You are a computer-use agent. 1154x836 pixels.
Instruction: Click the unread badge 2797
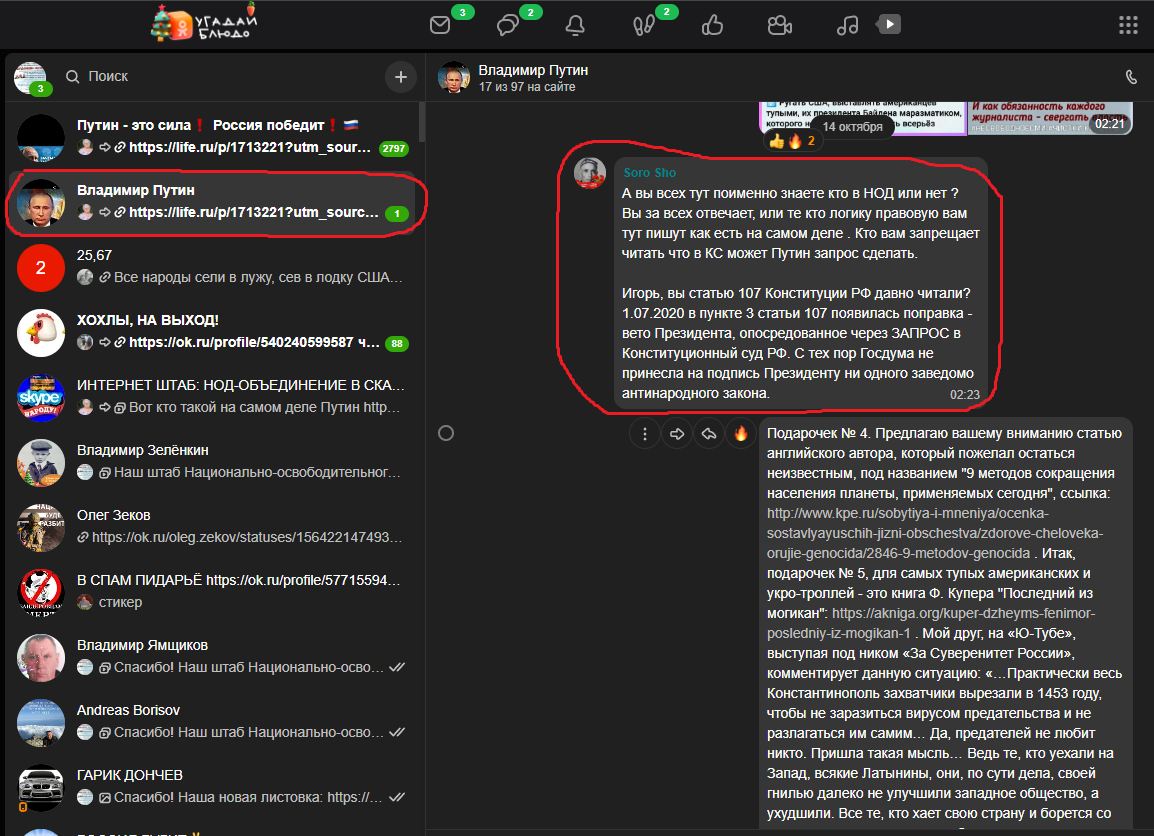point(394,149)
